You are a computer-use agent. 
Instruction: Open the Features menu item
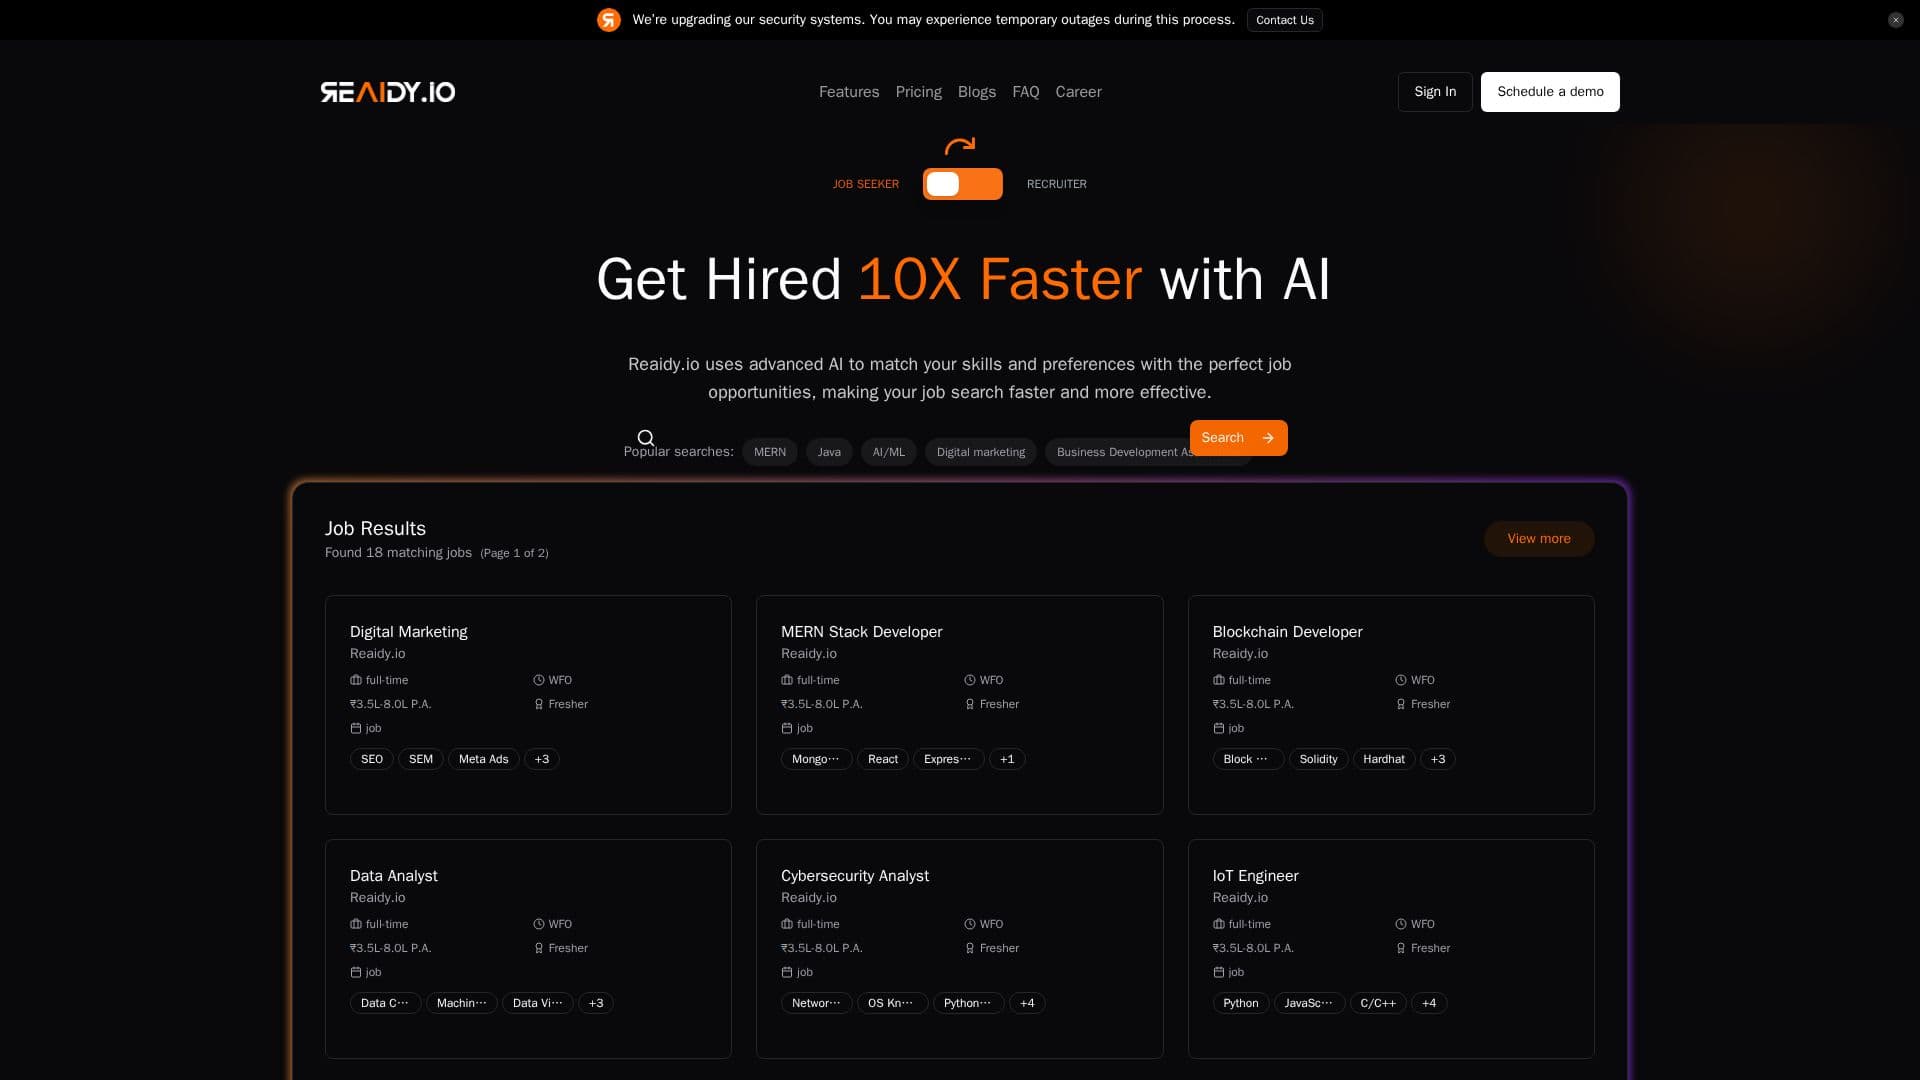coord(849,92)
